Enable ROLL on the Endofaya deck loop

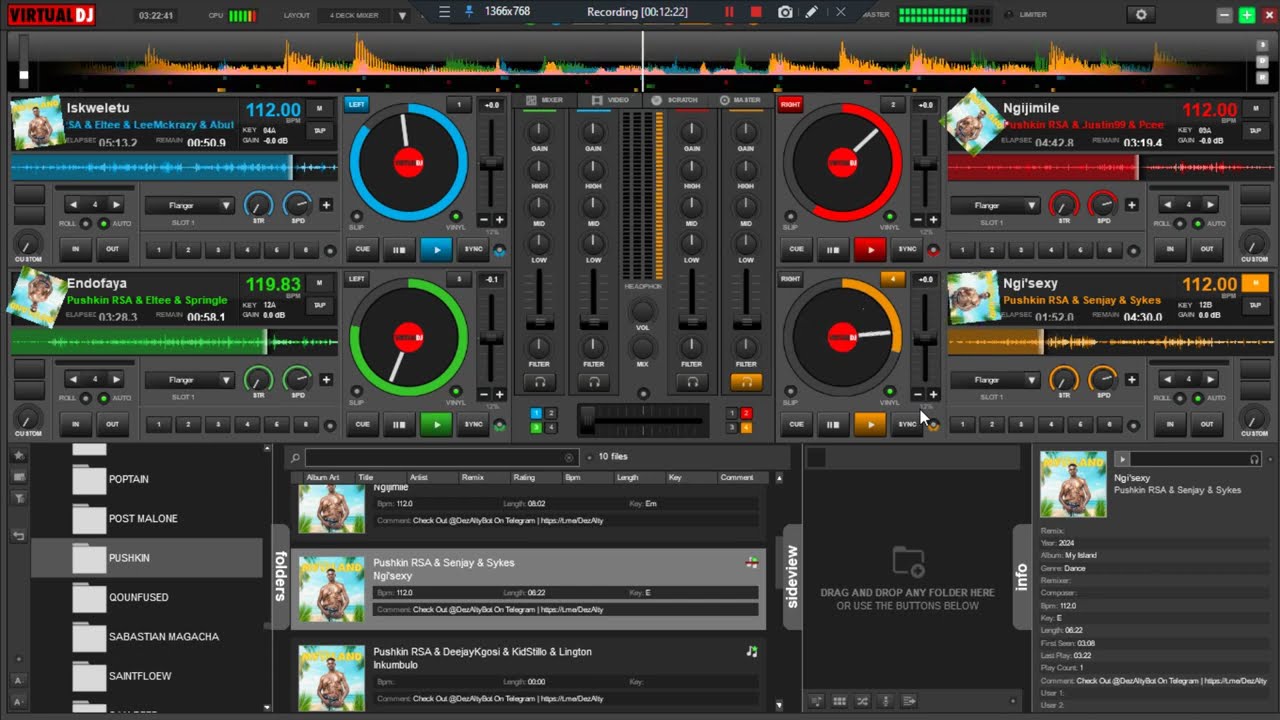[x=86, y=398]
